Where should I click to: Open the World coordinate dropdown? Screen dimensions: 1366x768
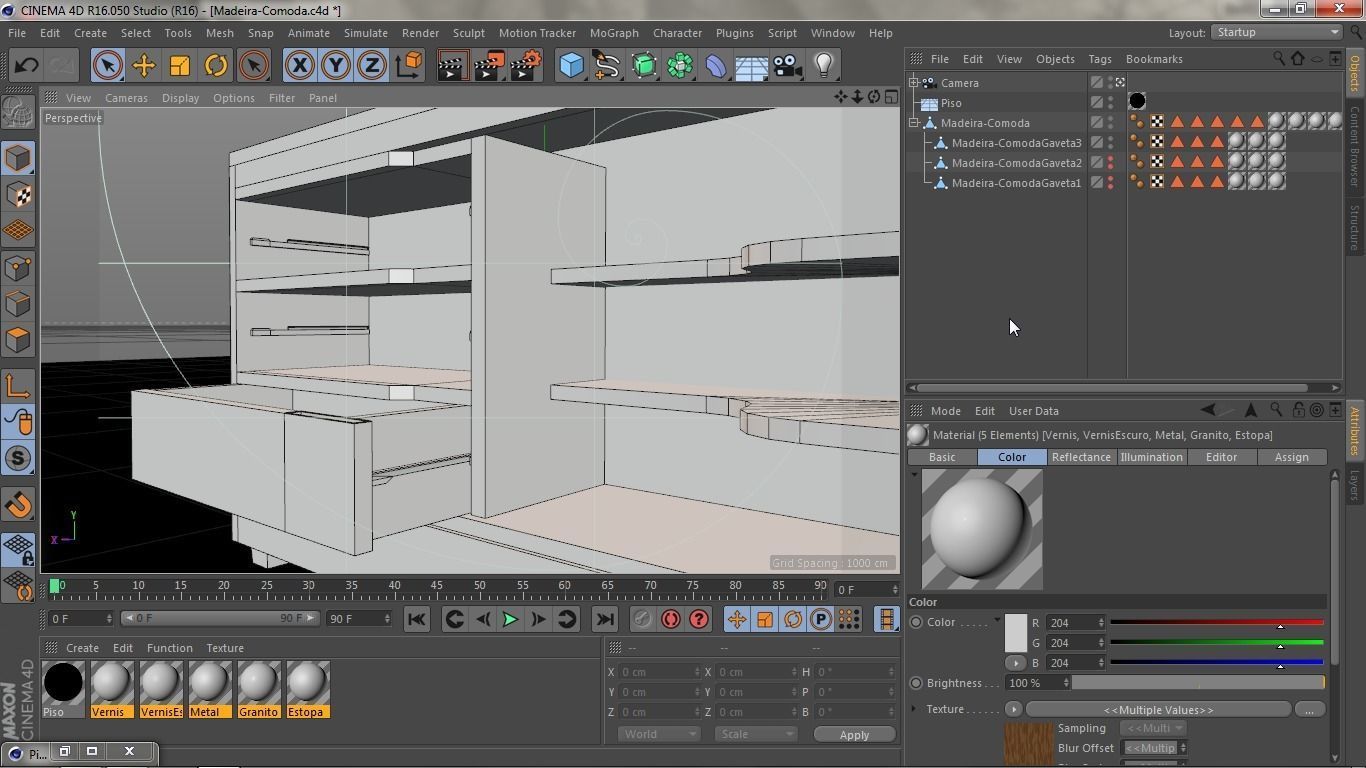pyautogui.click(x=657, y=734)
